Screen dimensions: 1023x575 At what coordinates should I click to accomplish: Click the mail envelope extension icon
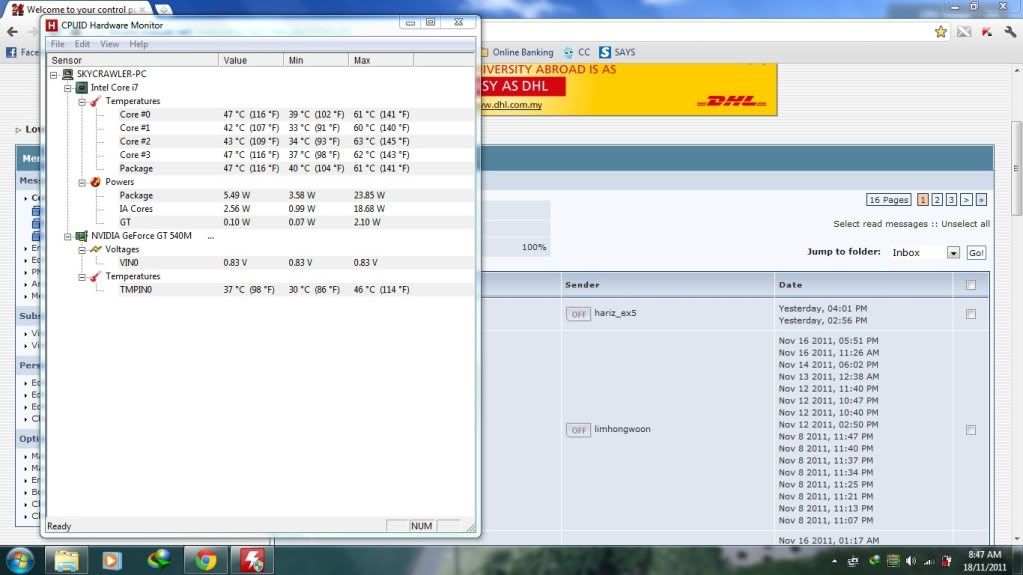[x=964, y=32]
